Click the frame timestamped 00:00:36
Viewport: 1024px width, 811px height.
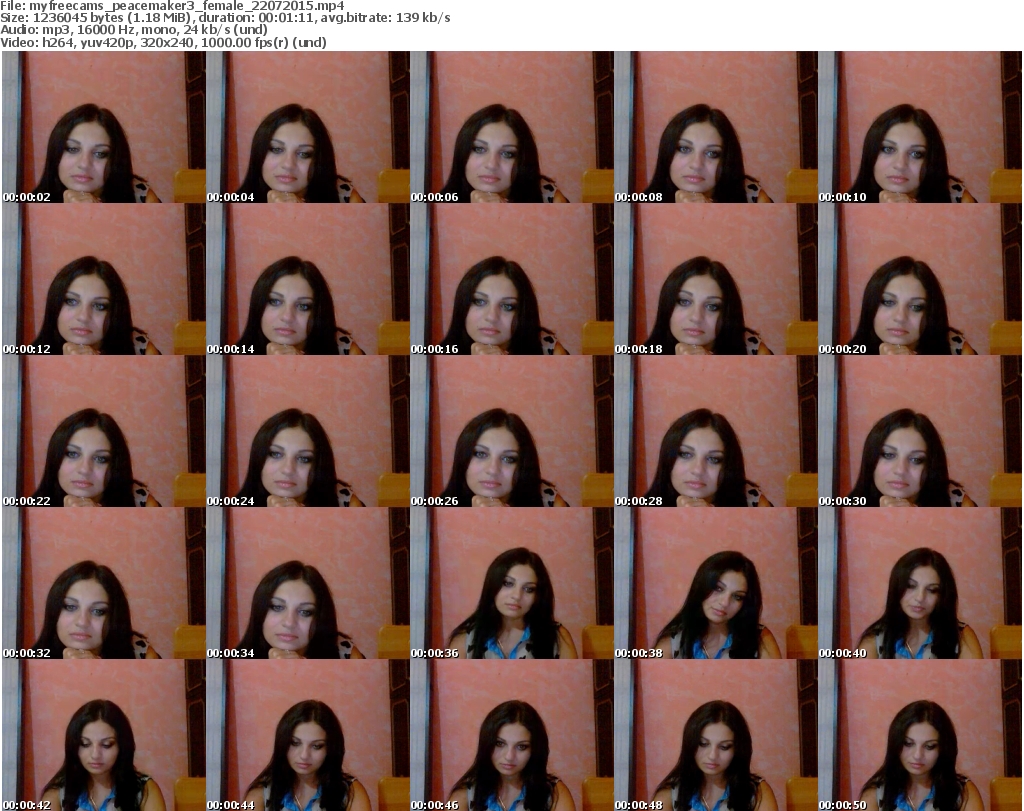point(512,584)
